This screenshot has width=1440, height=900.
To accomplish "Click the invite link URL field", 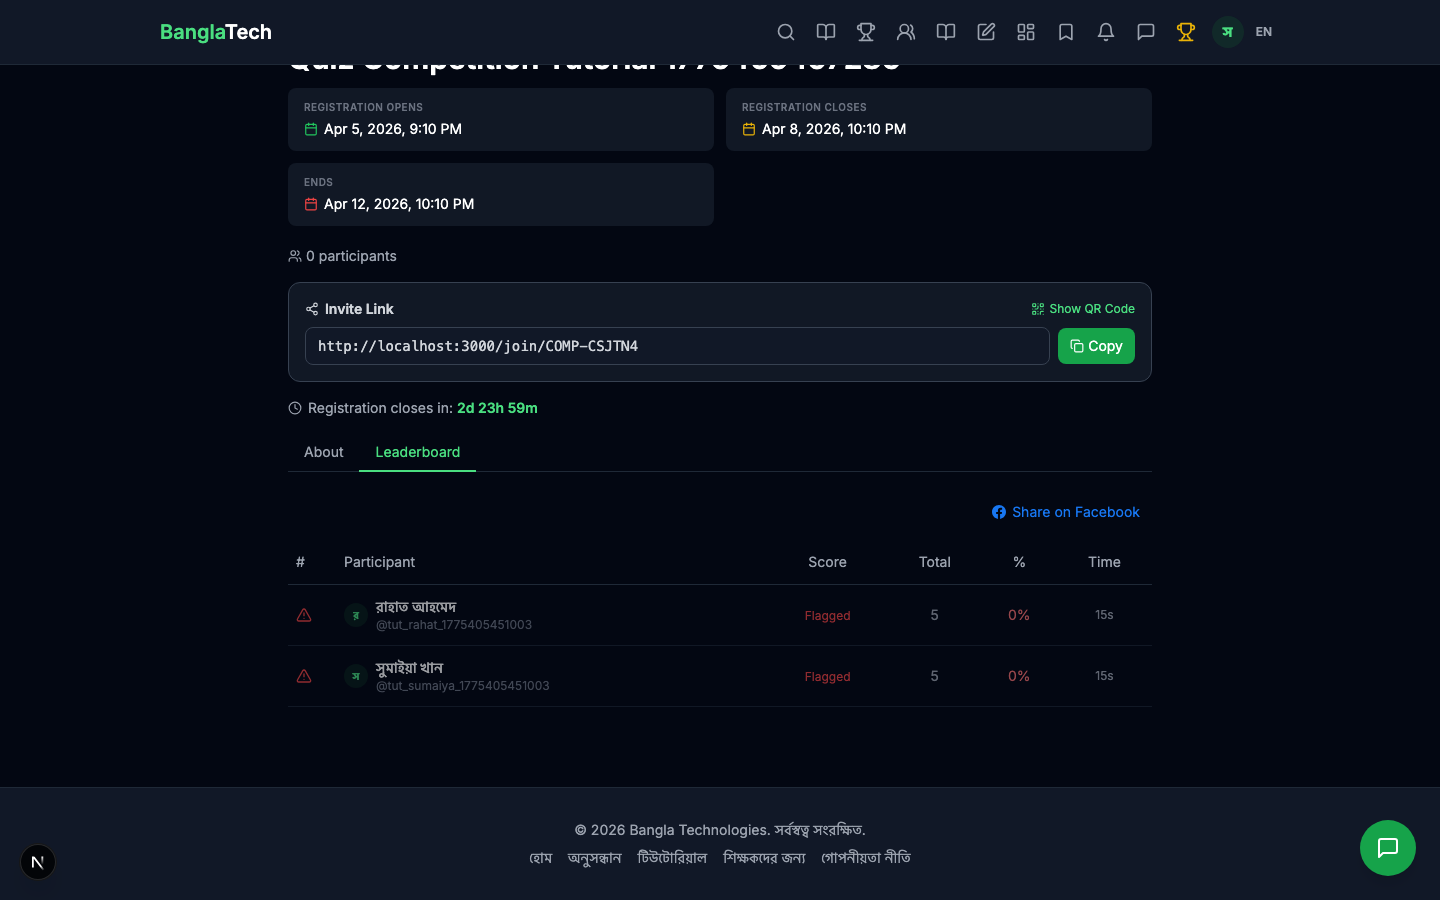I will click(676, 346).
